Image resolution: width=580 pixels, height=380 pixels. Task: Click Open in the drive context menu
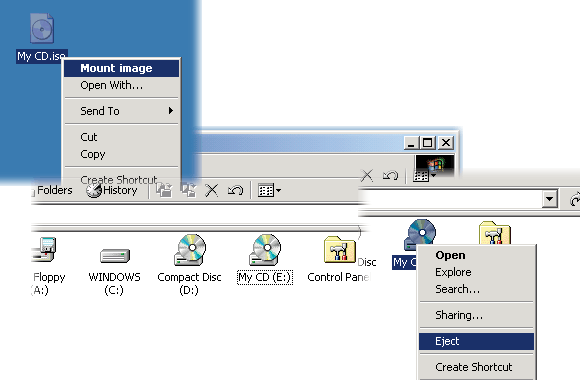pos(476,255)
